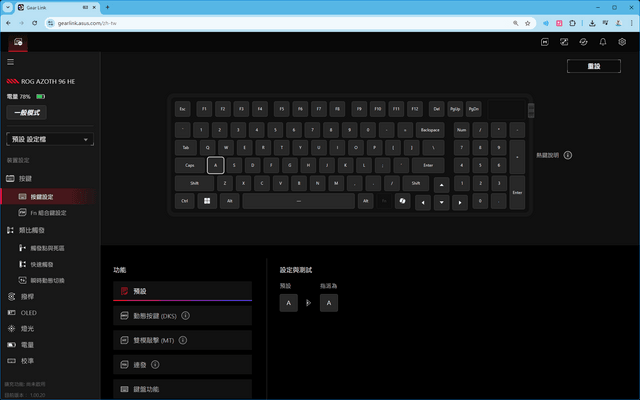Click the browser address bar
This screenshot has width=640, height=400.
point(282,23)
